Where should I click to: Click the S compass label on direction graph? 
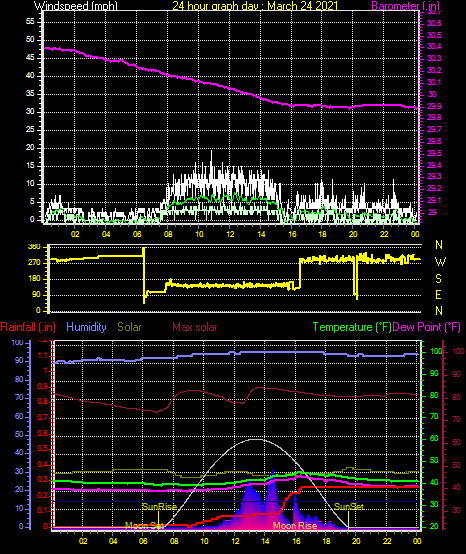(x=438, y=279)
